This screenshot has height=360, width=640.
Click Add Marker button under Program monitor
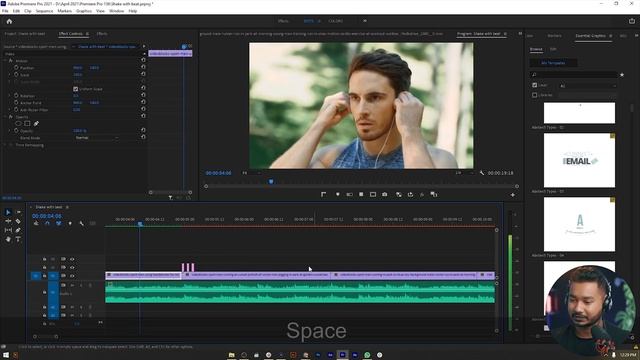338,195
